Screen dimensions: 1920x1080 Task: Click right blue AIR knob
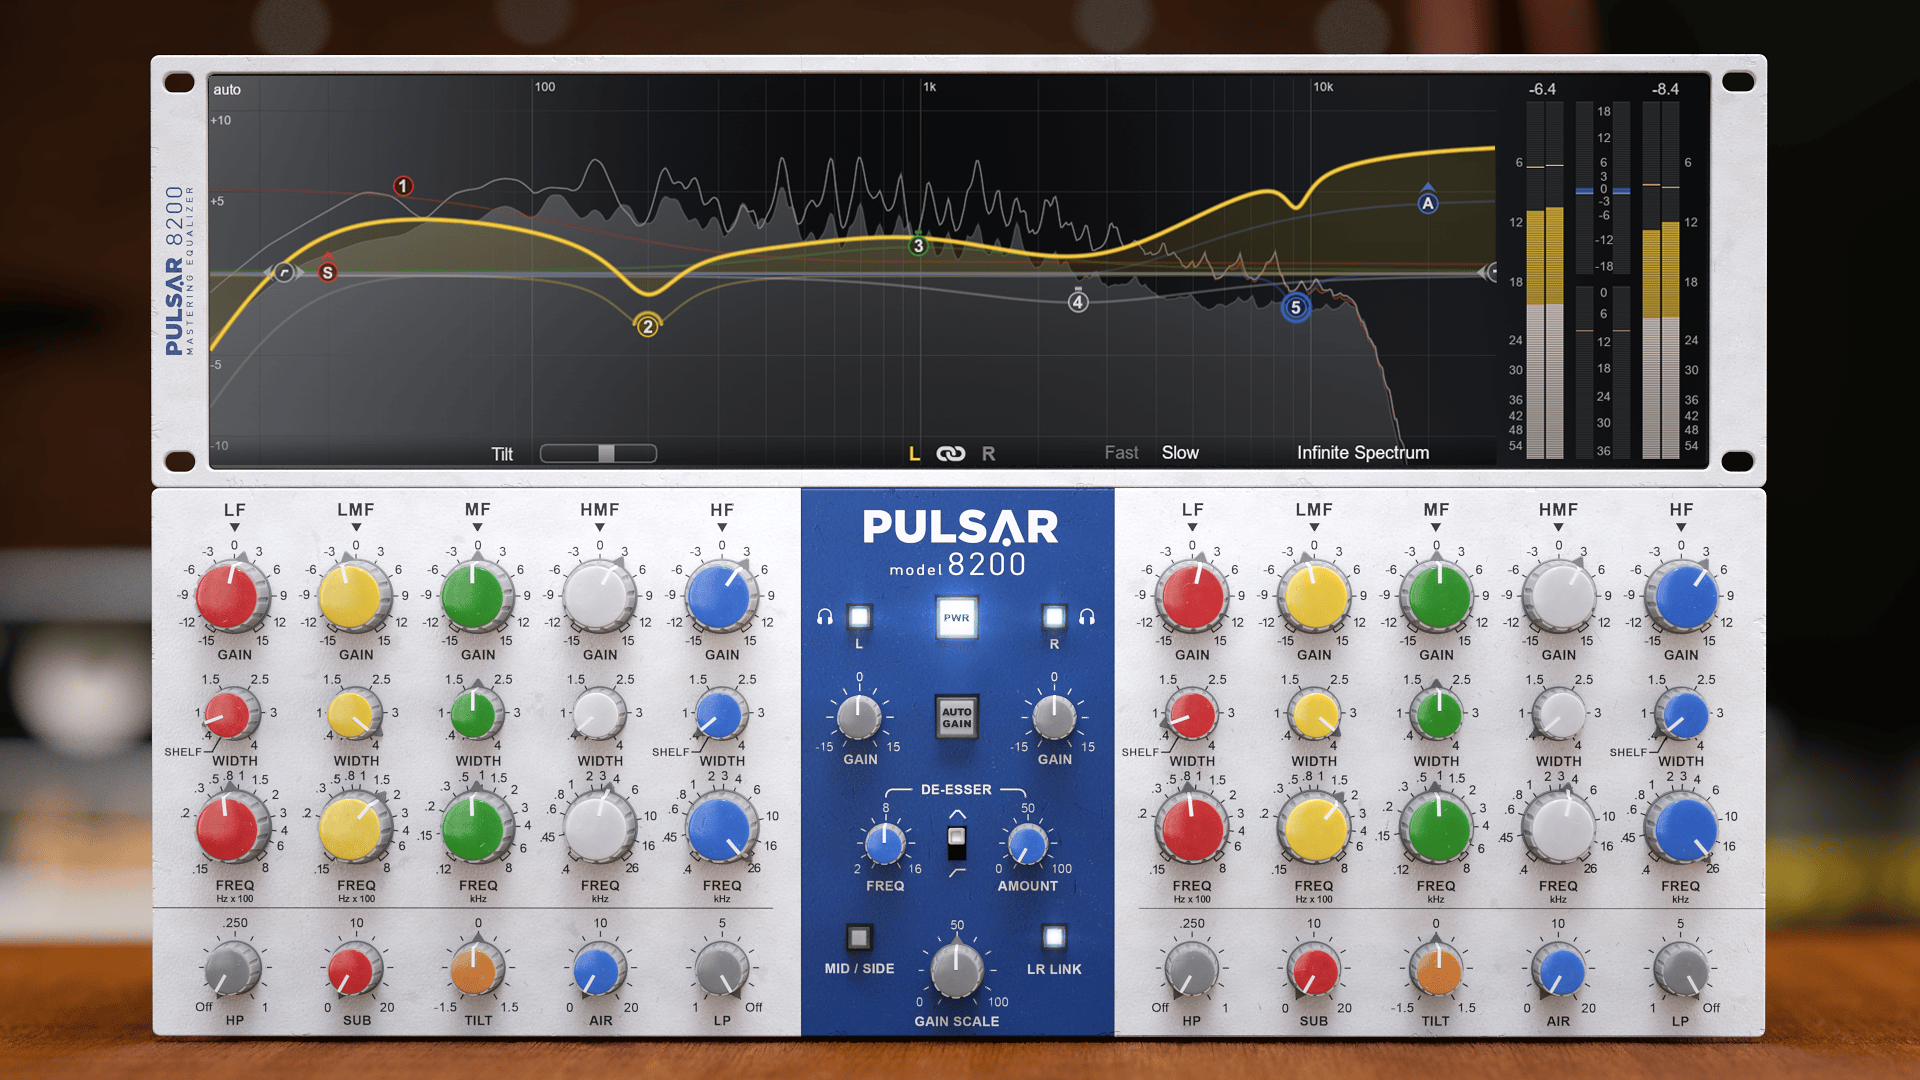tap(1560, 969)
